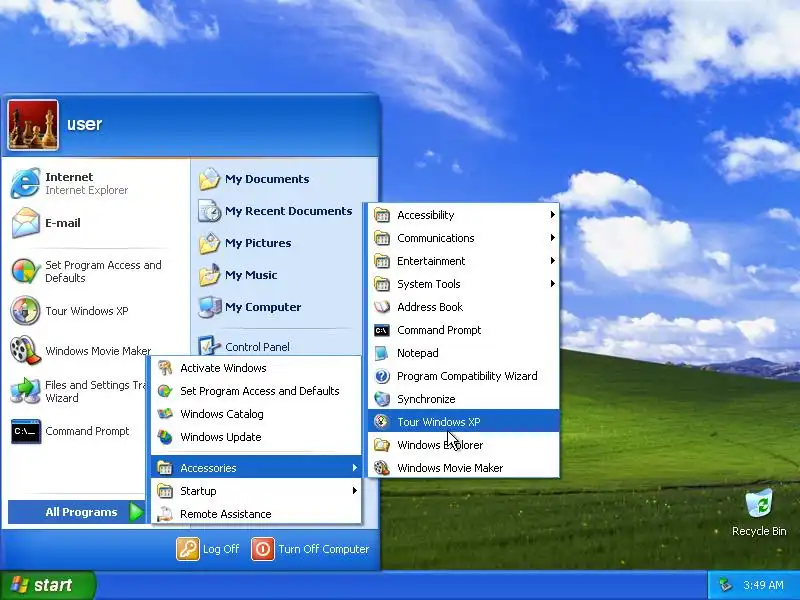The width and height of the screenshot is (800, 600).
Task: Click the Control Panel icon
Action: tap(209, 346)
